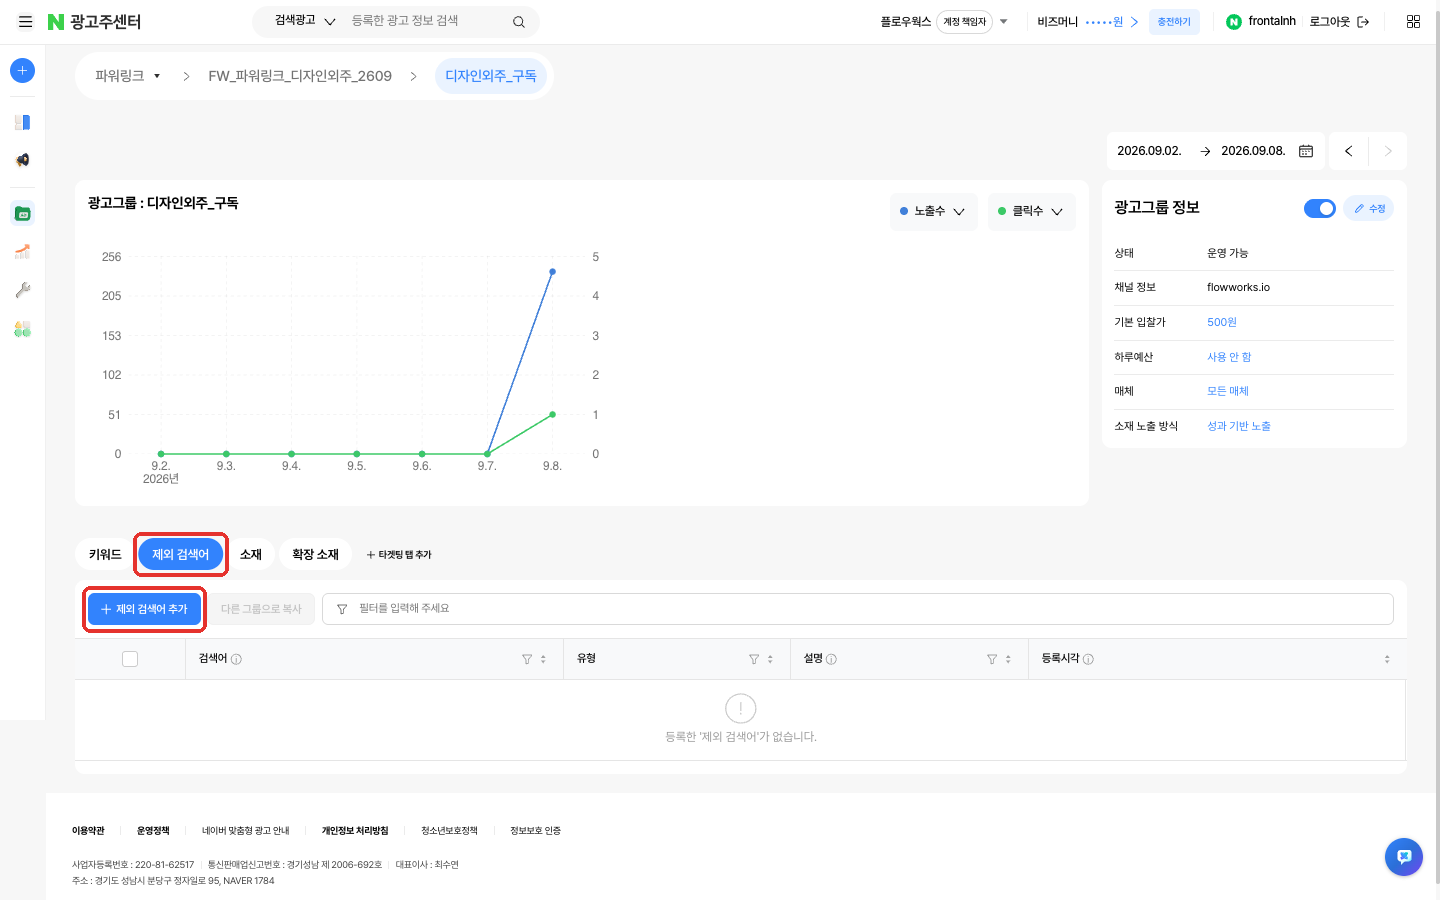Open the 개인정보 처리방침 footer link

pos(355,831)
